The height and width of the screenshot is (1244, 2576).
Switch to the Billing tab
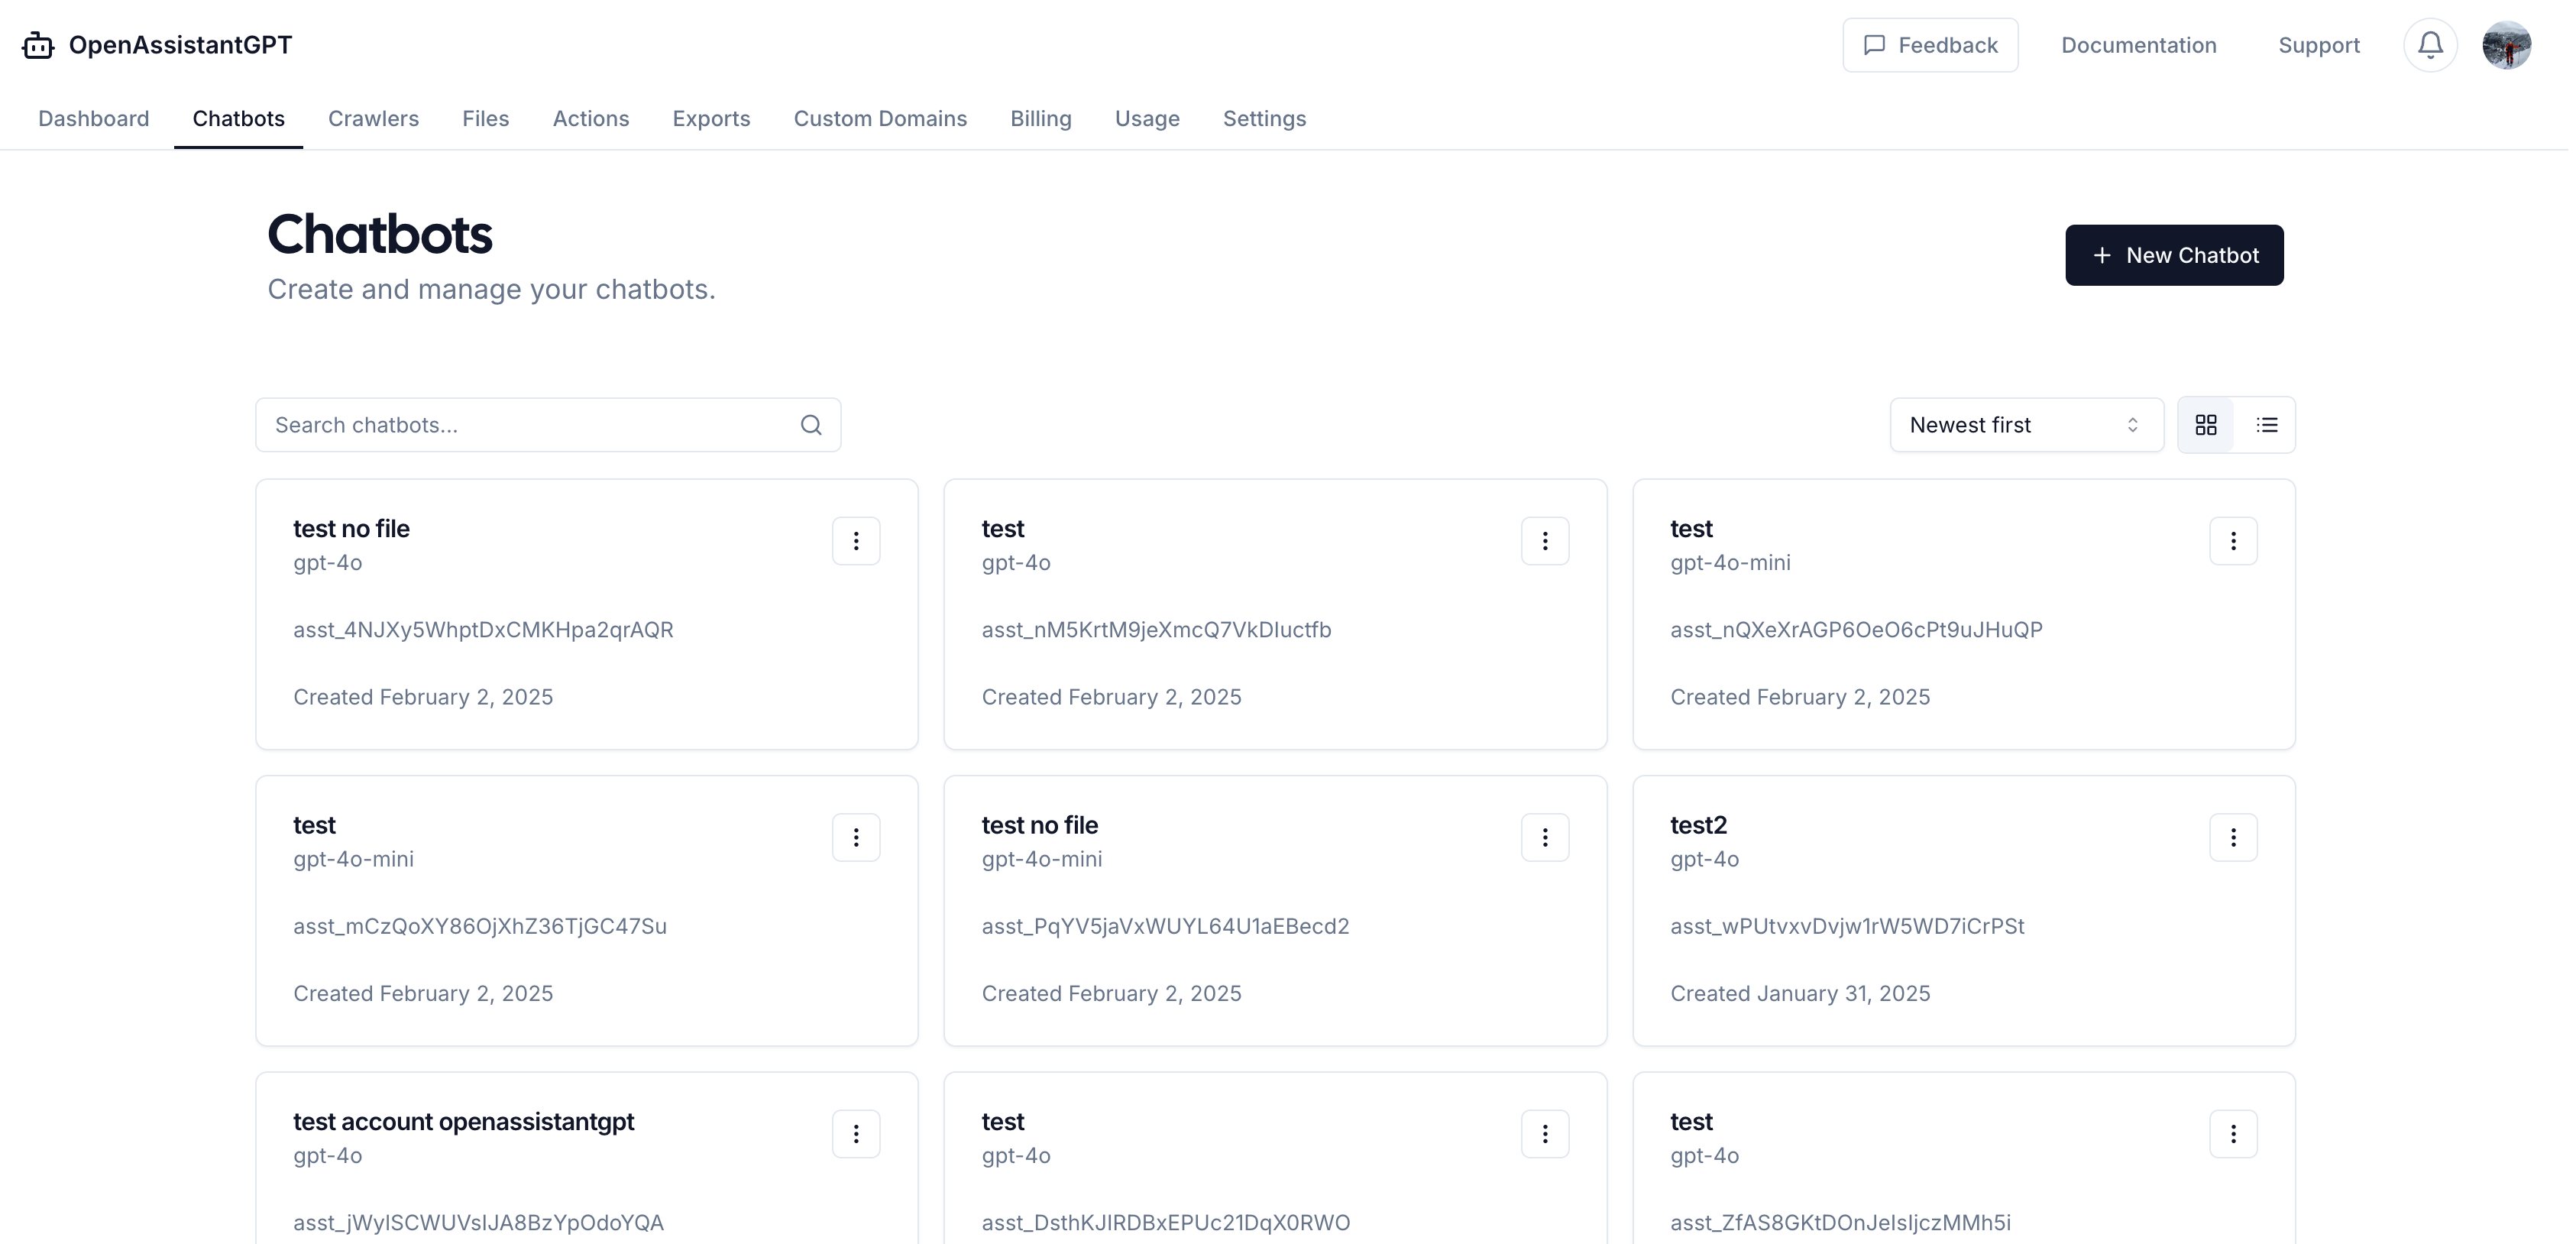[x=1040, y=118]
